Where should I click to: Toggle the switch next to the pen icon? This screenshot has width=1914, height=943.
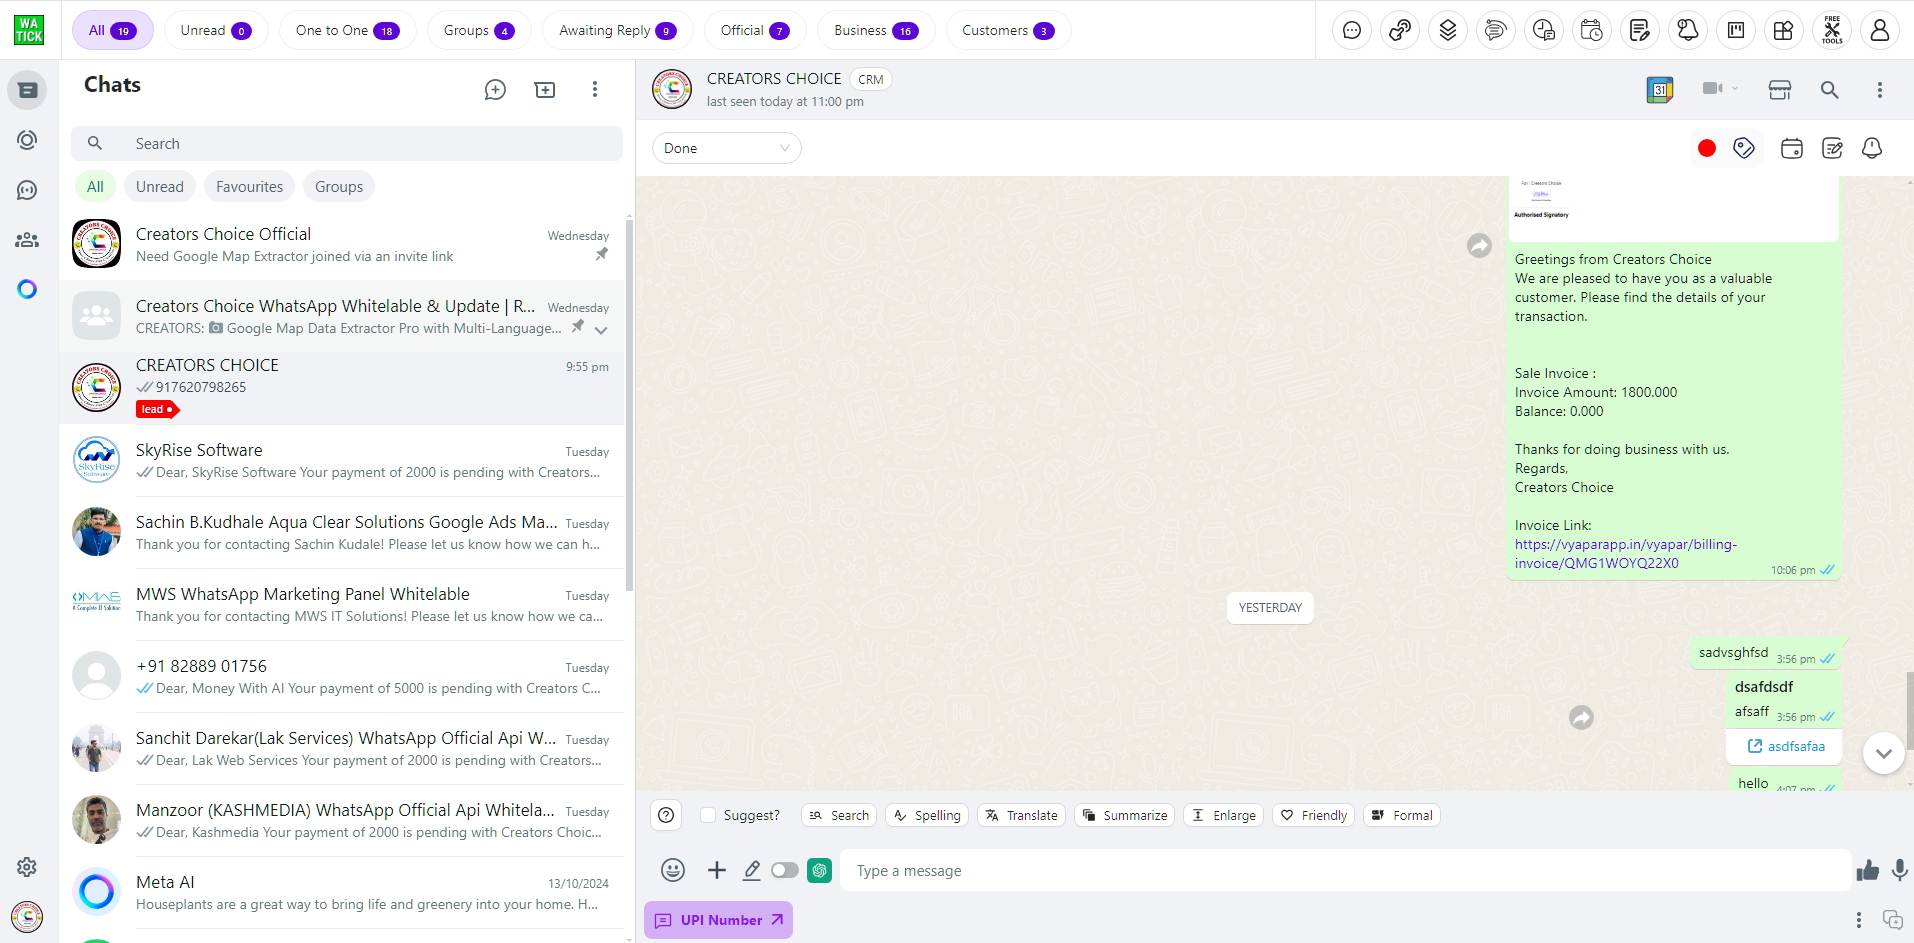click(785, 870)
